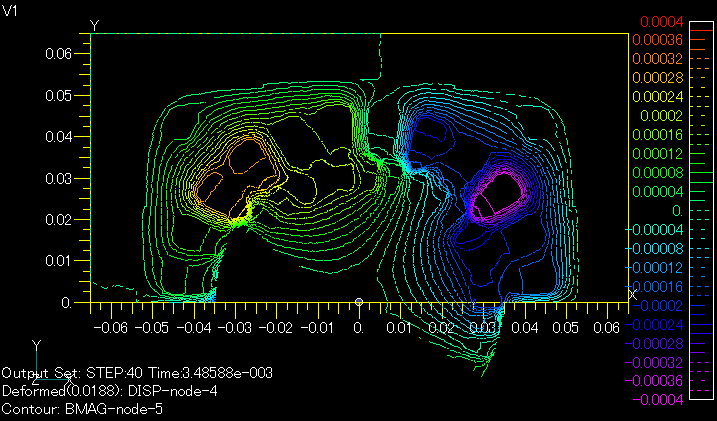Screen dimensions: 717x421
Task: Click the Contour BMAG-node-5 label
Action: [82, 408]
